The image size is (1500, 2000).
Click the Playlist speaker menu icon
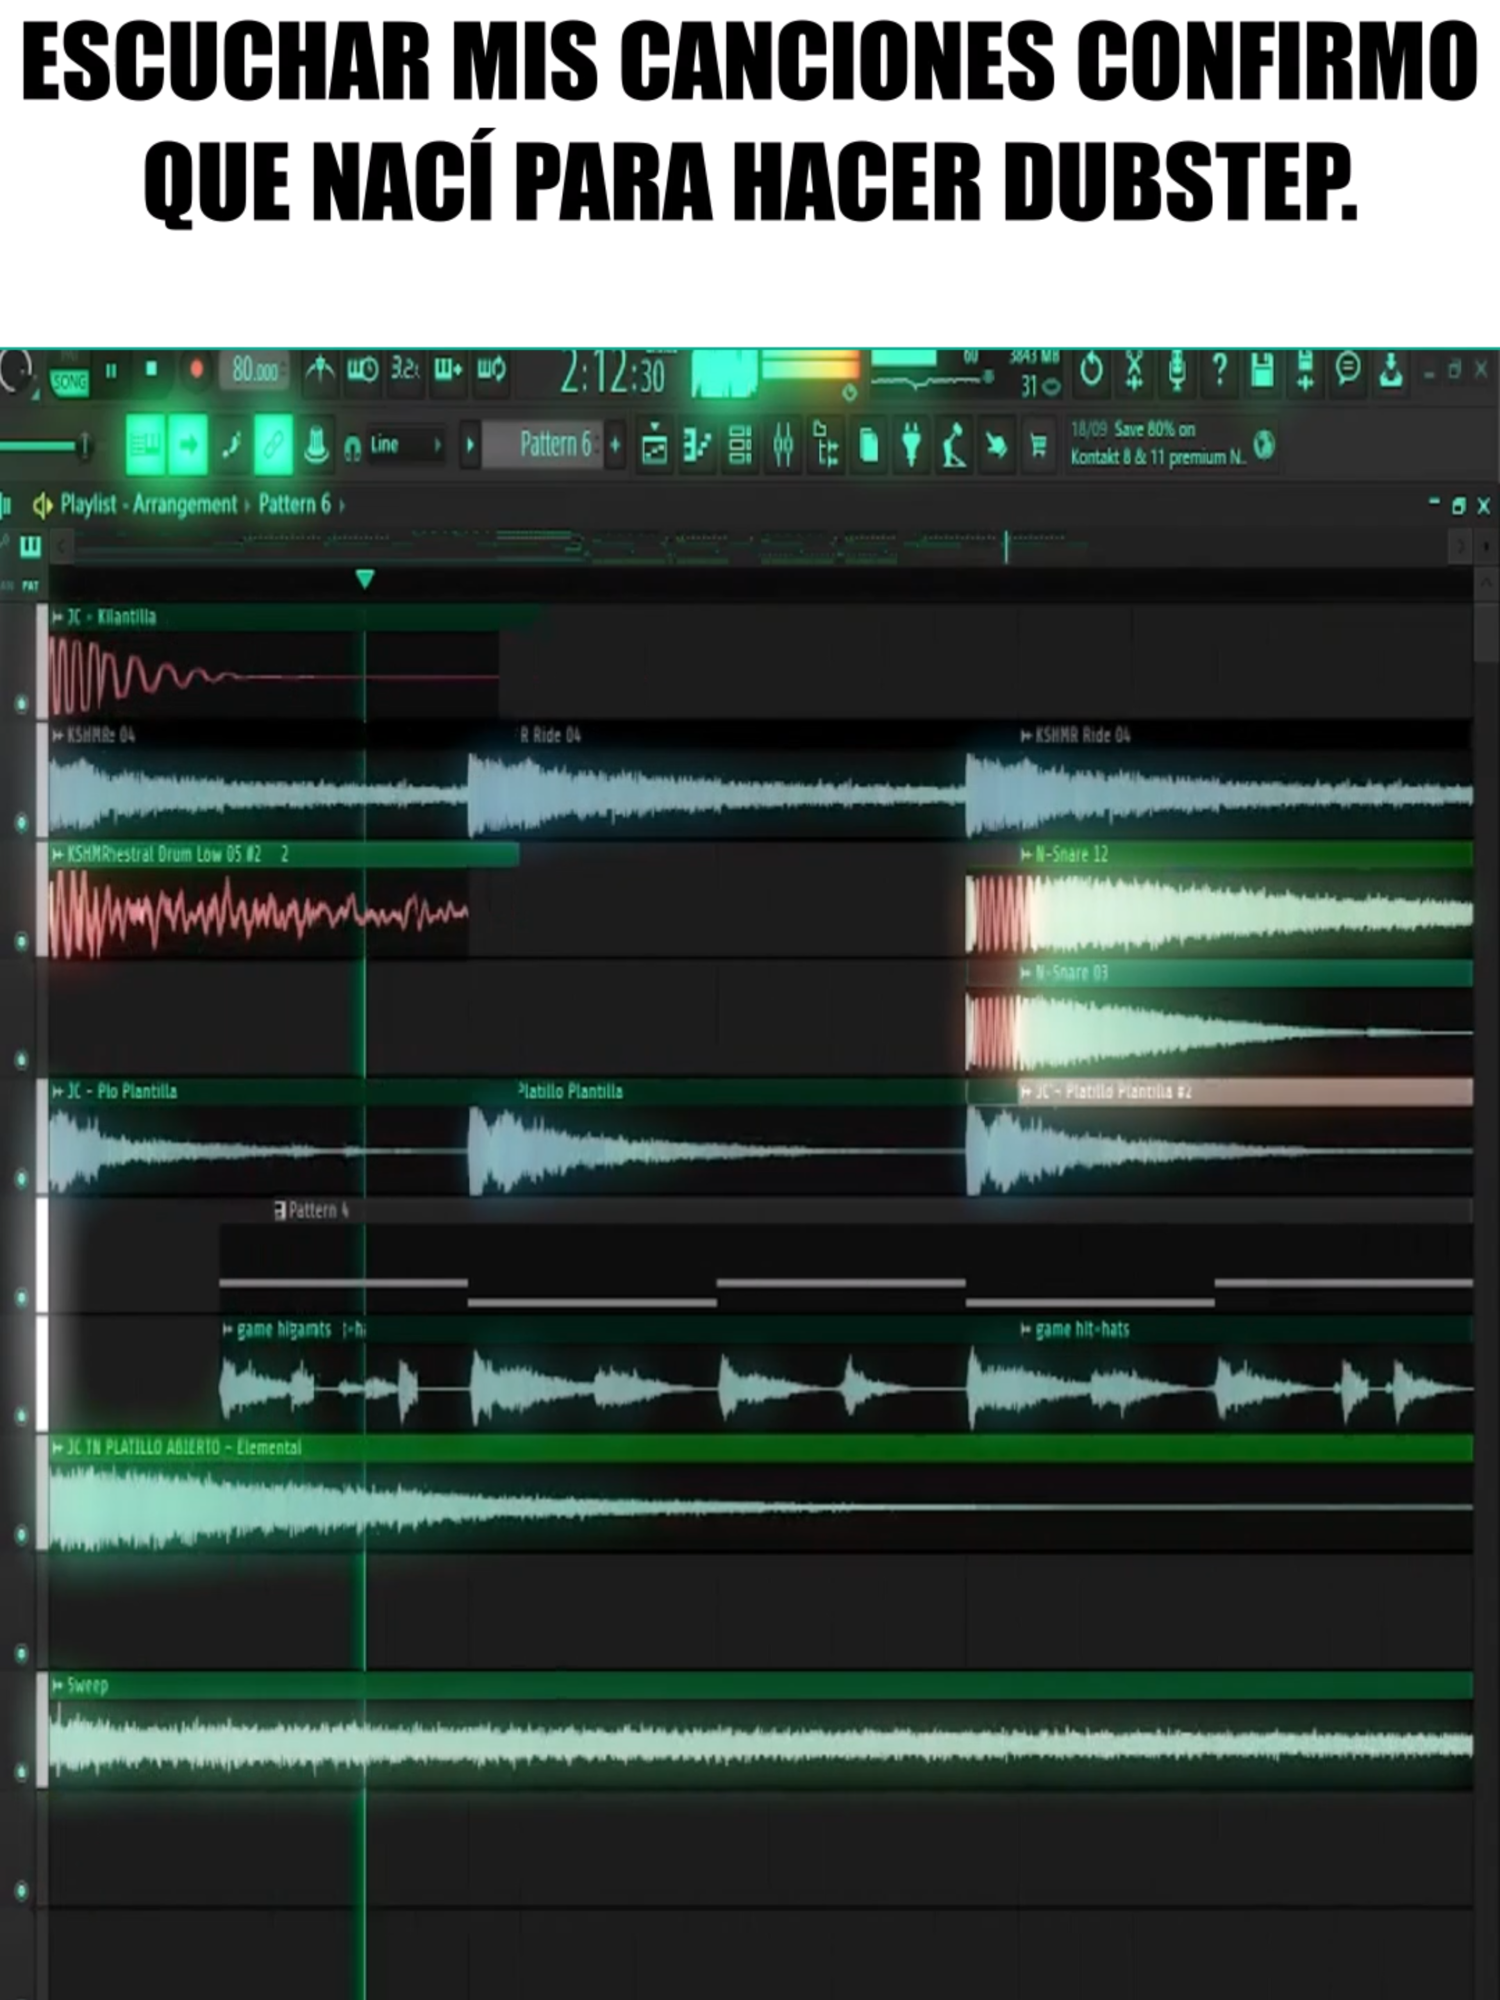tap(43, 505)
